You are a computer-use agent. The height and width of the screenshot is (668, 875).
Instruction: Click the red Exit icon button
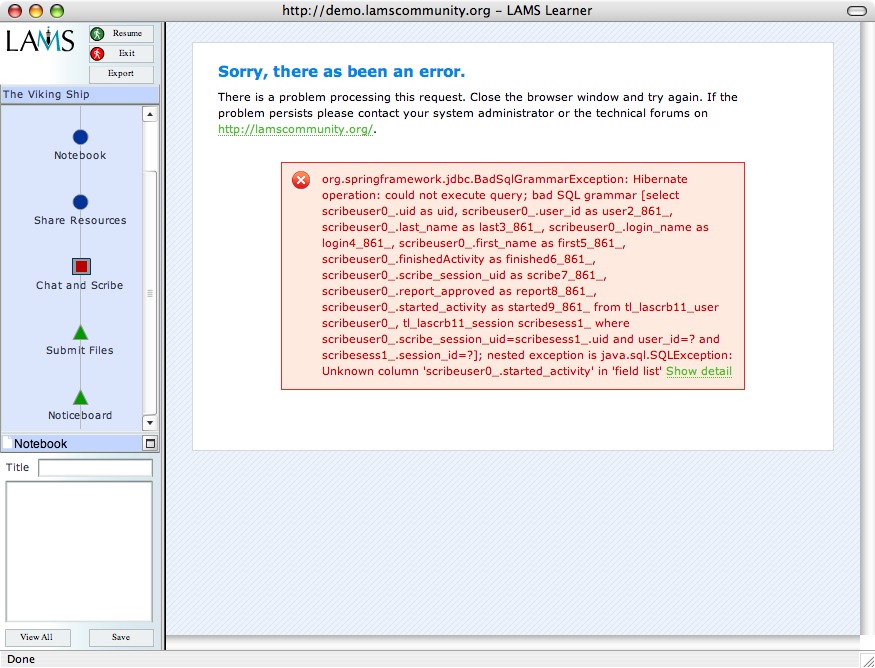[x=98, y=54]
